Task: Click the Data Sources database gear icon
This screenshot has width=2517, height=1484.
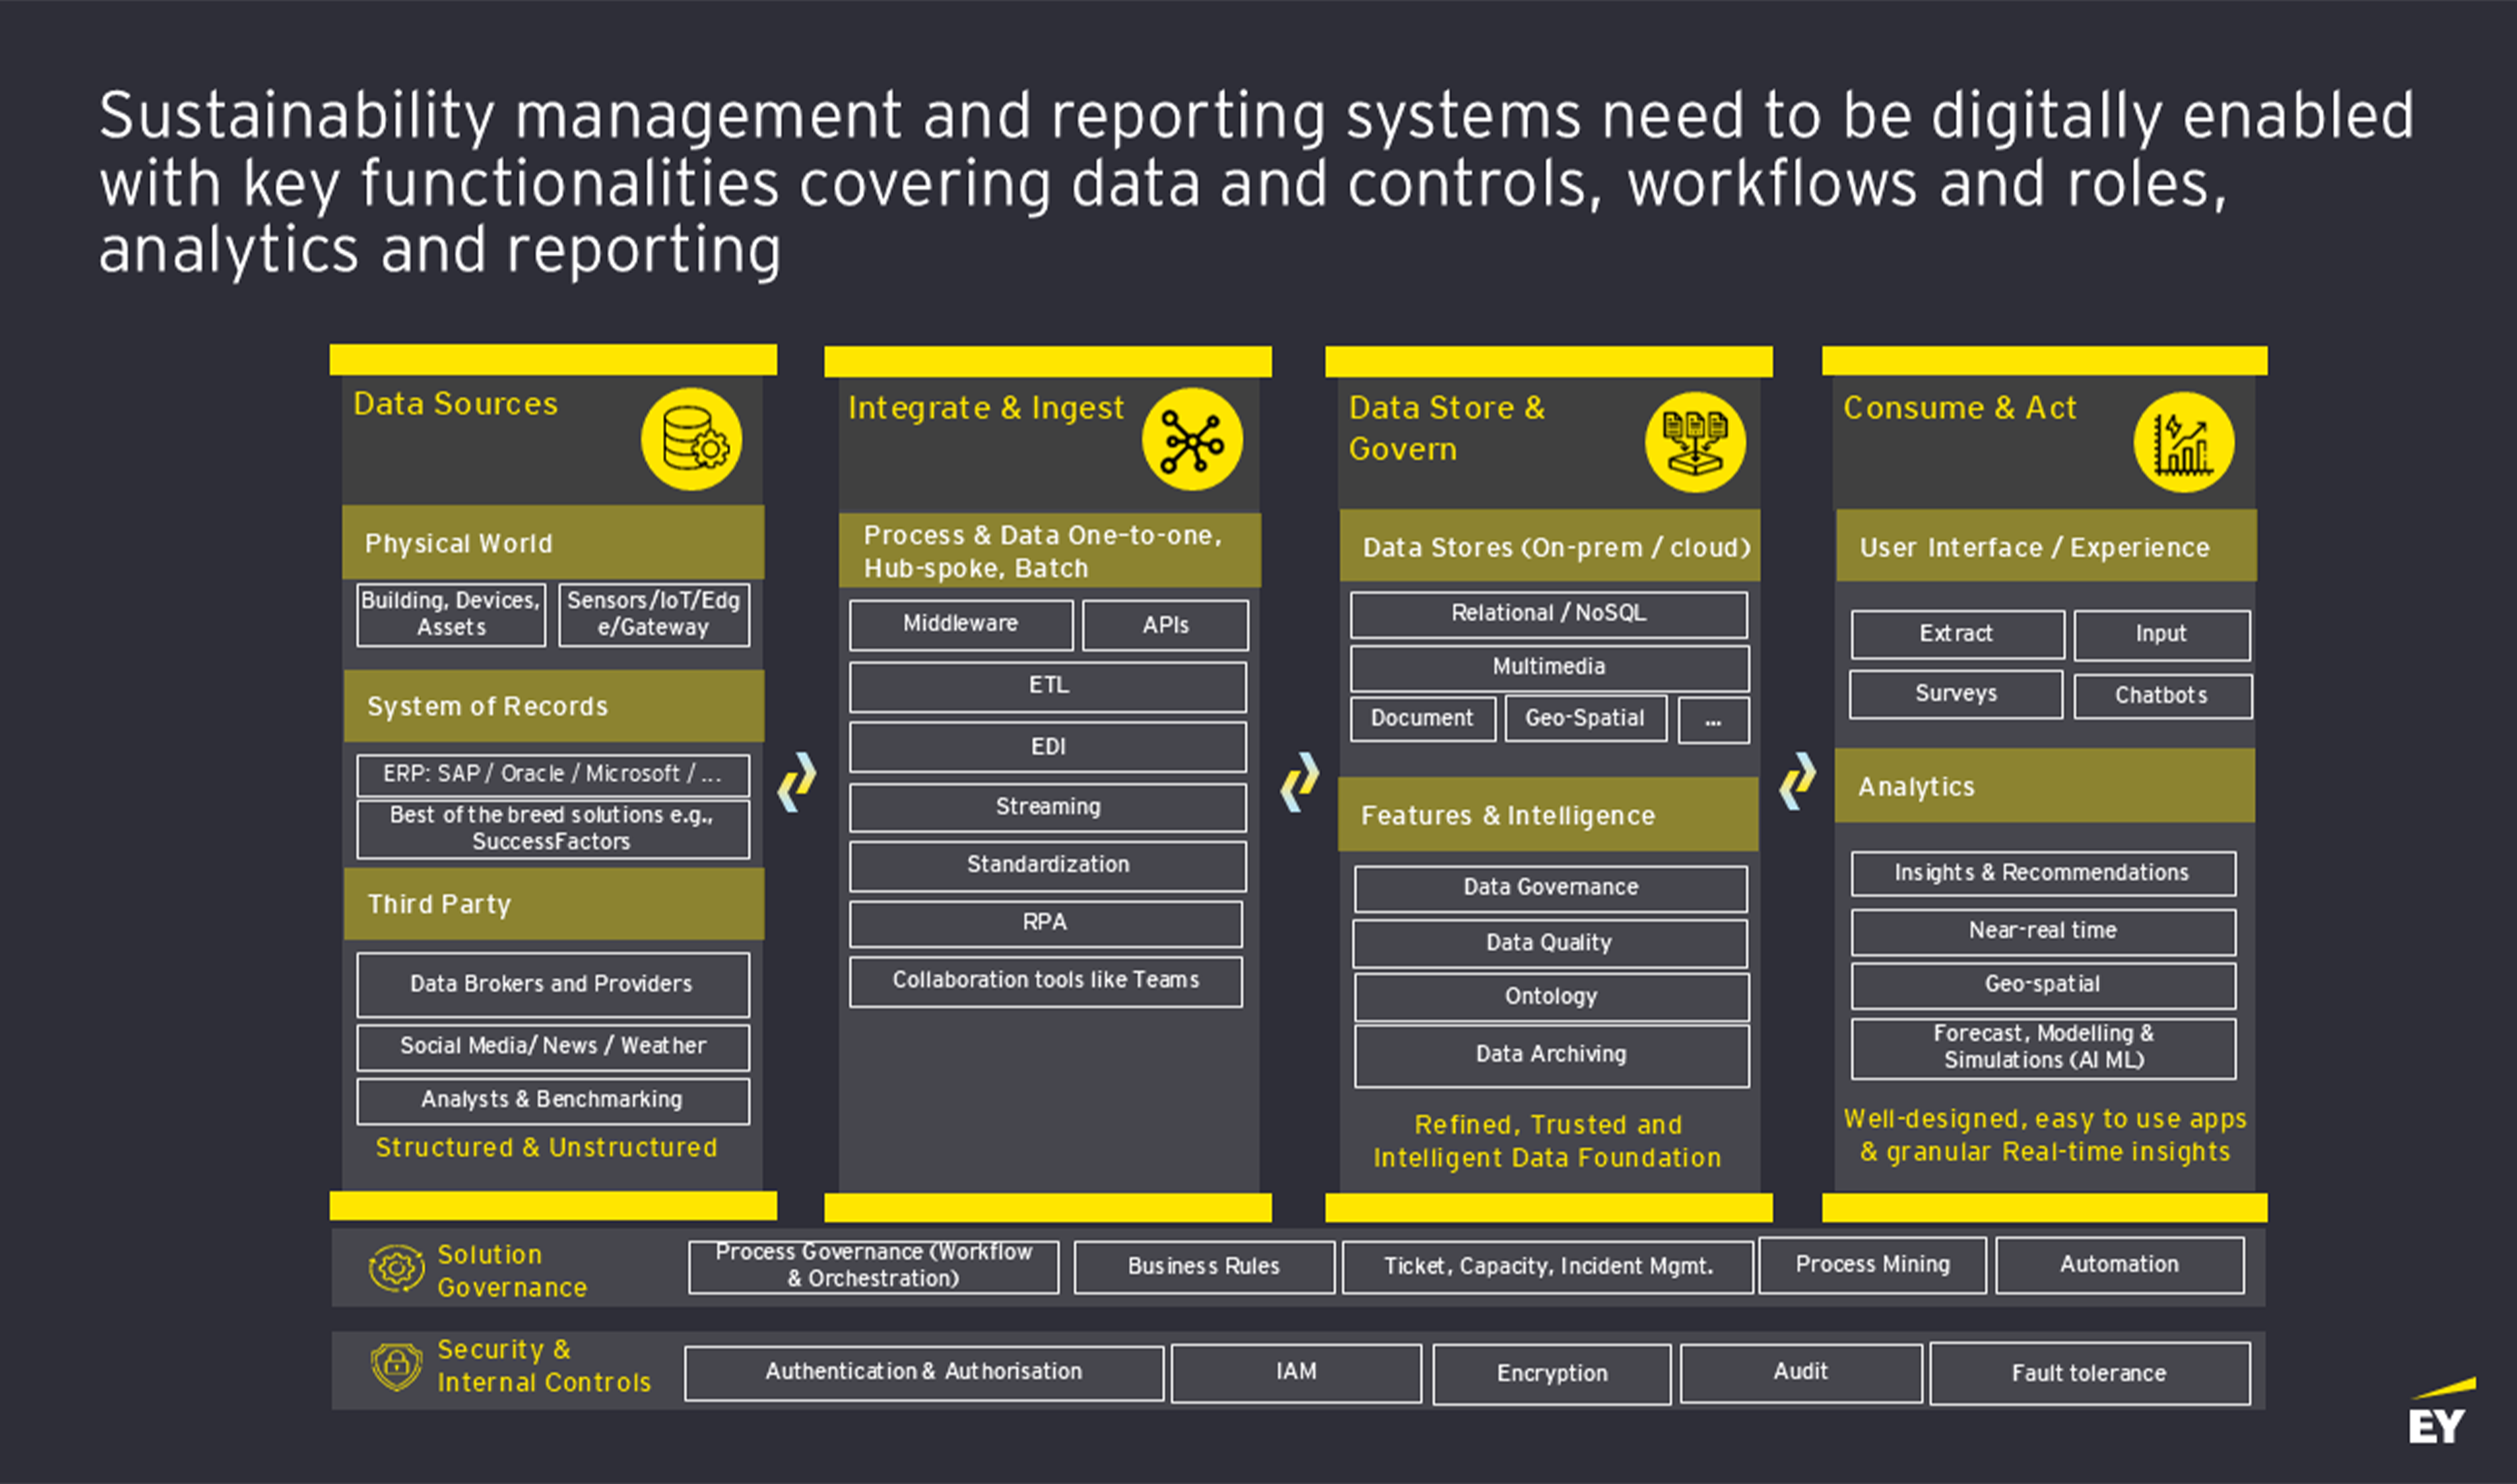Action: [691, 439]
